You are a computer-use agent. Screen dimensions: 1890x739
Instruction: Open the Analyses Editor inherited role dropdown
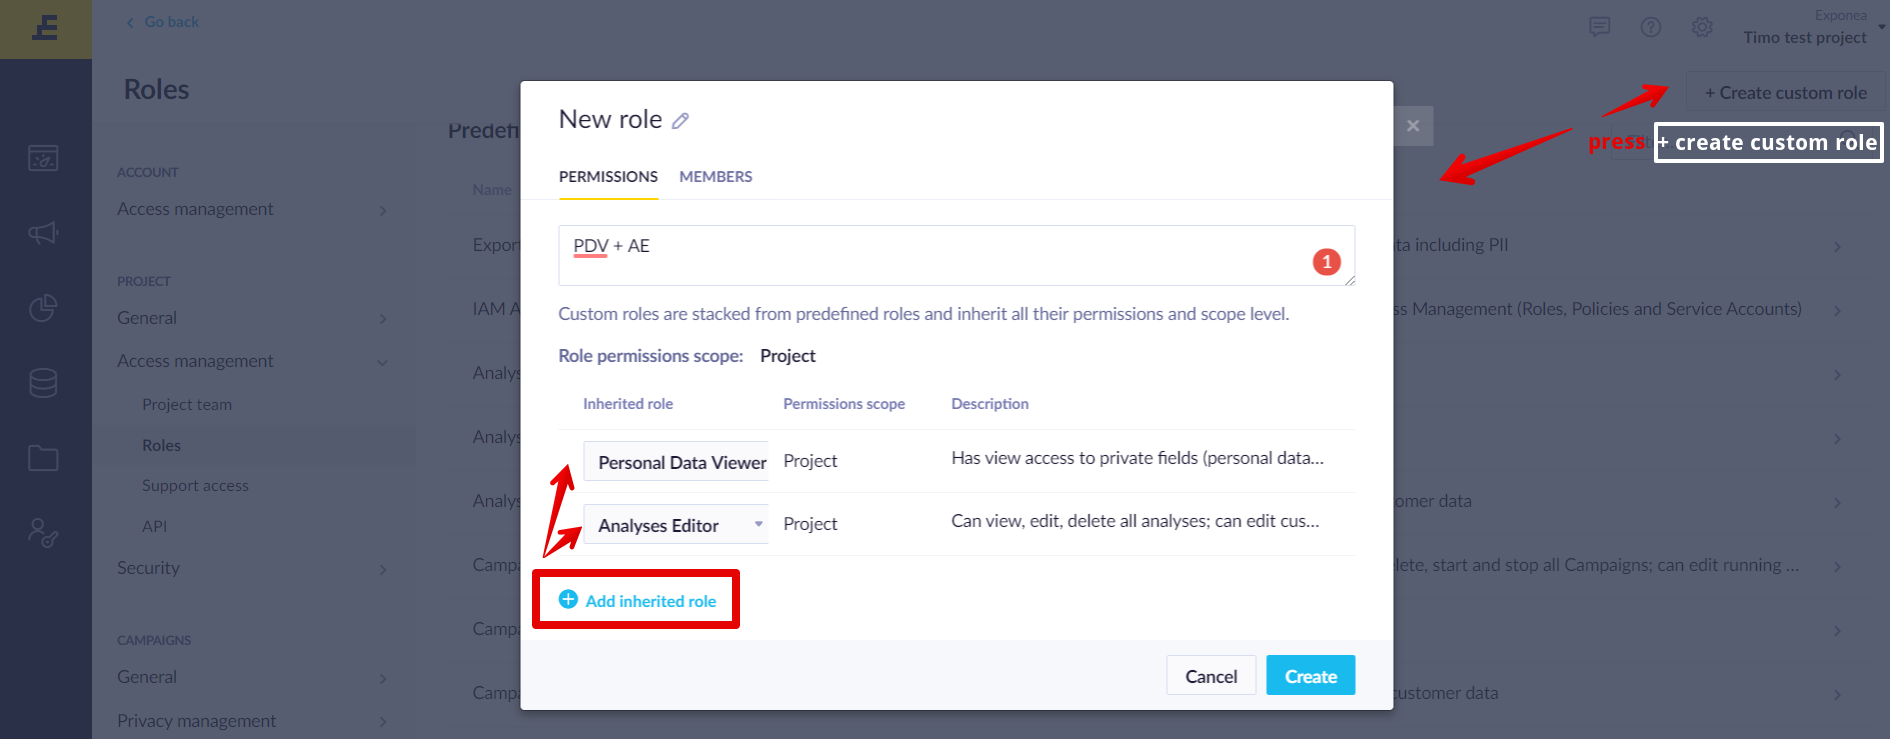[676, 525]
